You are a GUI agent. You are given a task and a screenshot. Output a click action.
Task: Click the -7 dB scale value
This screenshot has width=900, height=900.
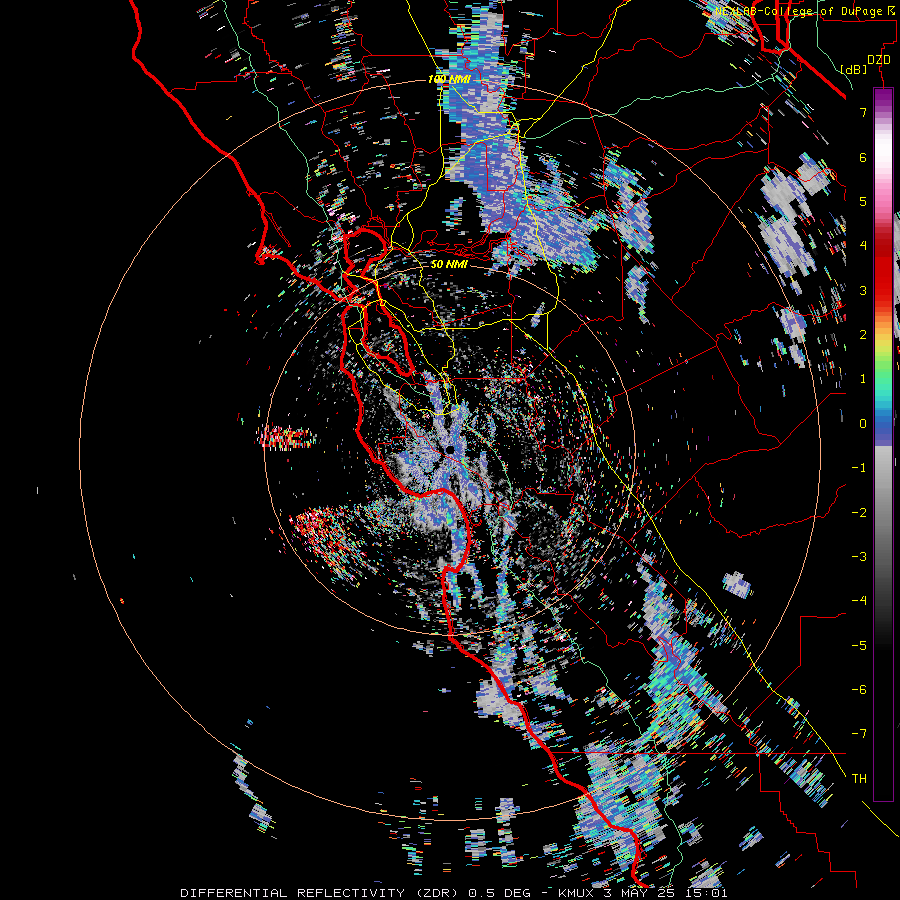click(x=859, y=734)
